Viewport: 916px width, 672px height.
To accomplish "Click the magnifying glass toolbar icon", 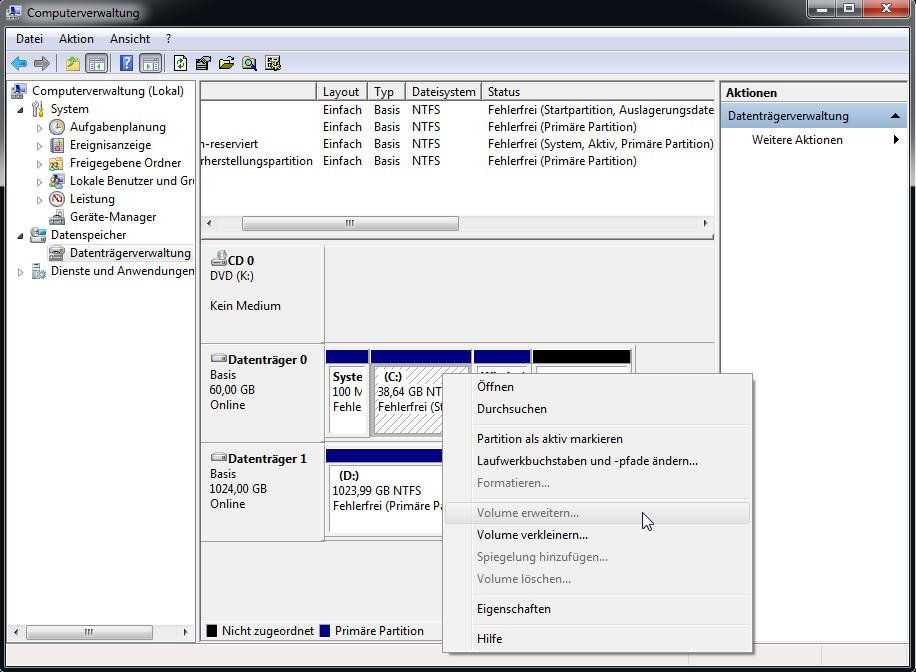I will (249, 63).
